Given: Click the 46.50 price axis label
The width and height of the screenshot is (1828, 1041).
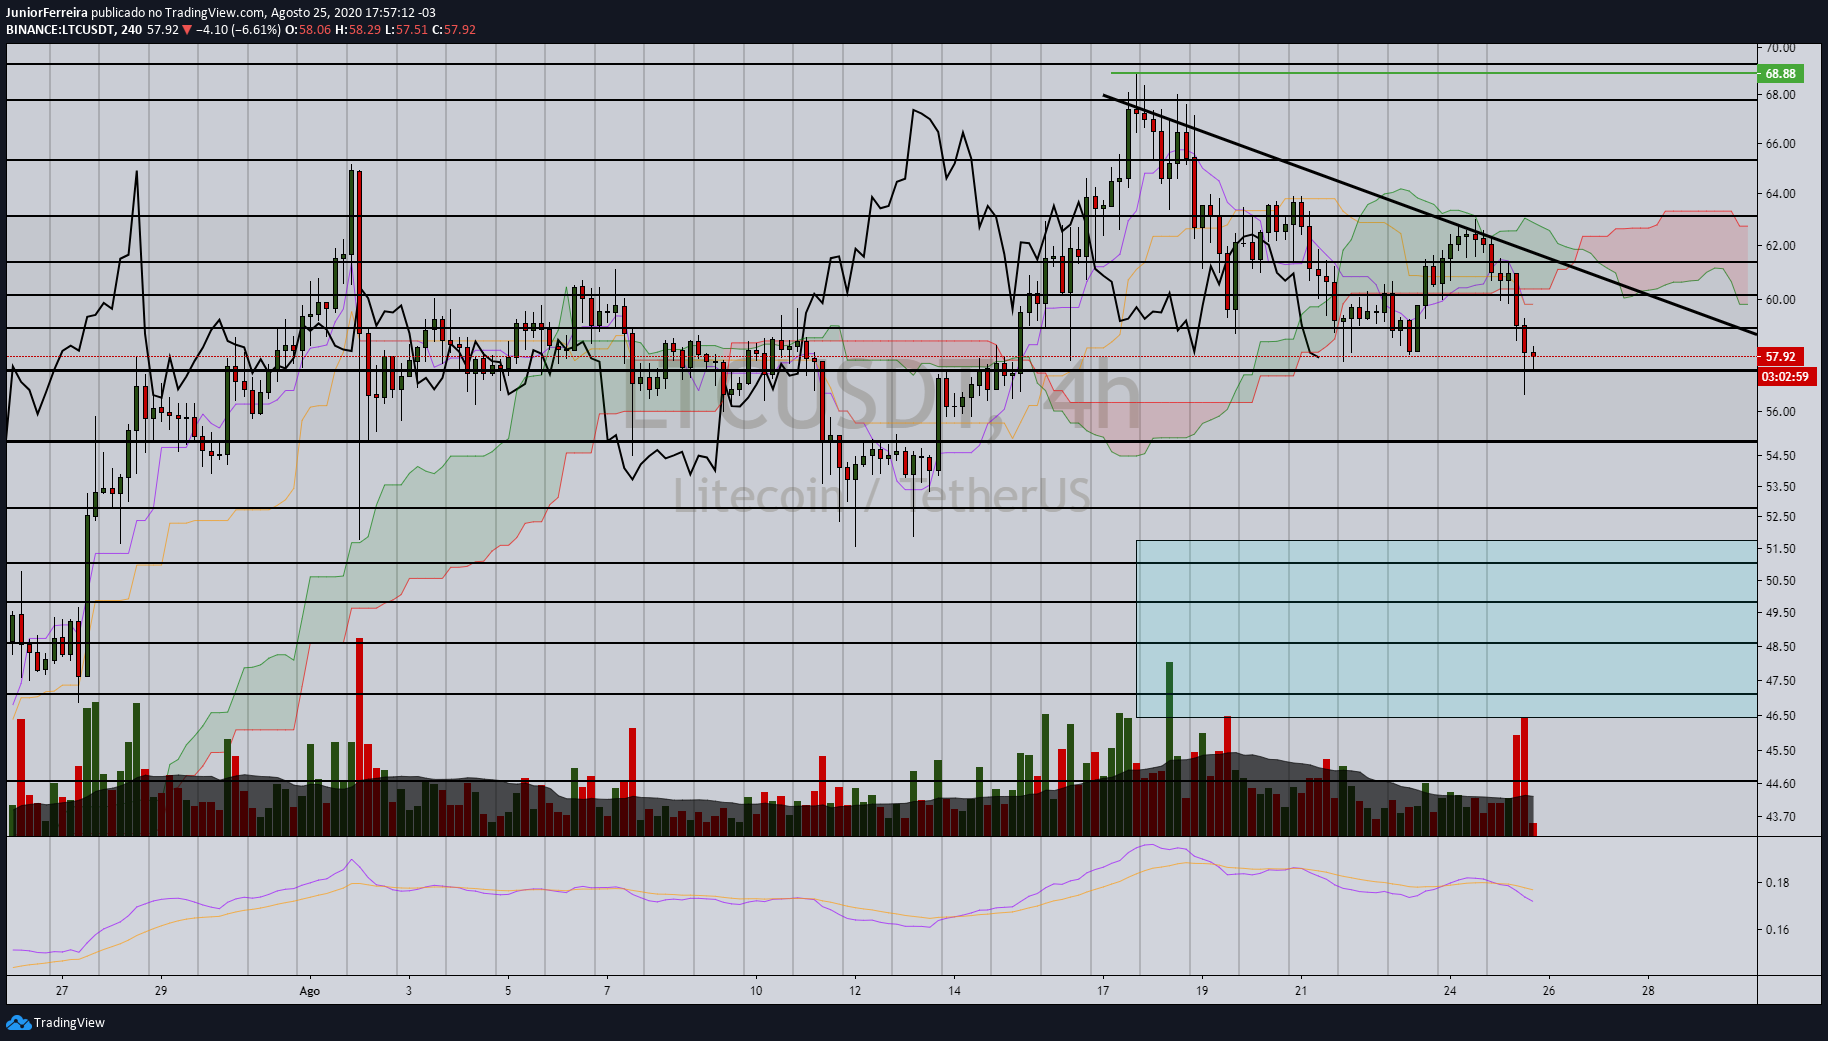Looking at the screenshot, I should pos(1780,716).
